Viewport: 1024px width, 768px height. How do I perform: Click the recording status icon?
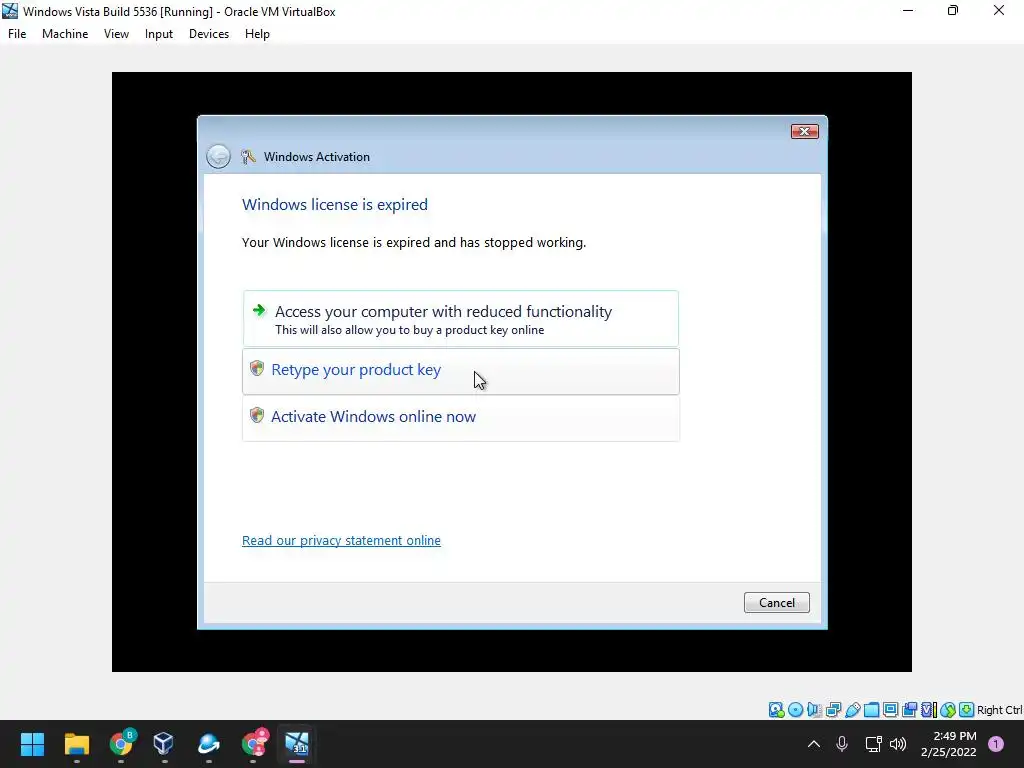(x=909, y=710)
